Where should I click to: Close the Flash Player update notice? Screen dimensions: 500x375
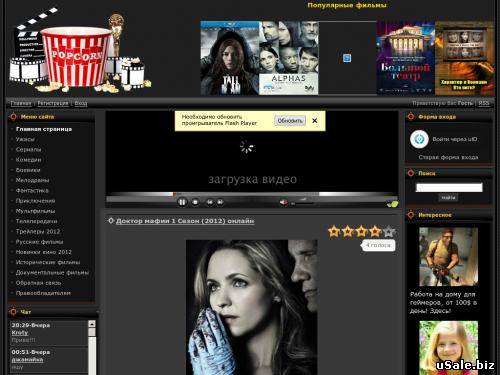(x=315, y=121)
